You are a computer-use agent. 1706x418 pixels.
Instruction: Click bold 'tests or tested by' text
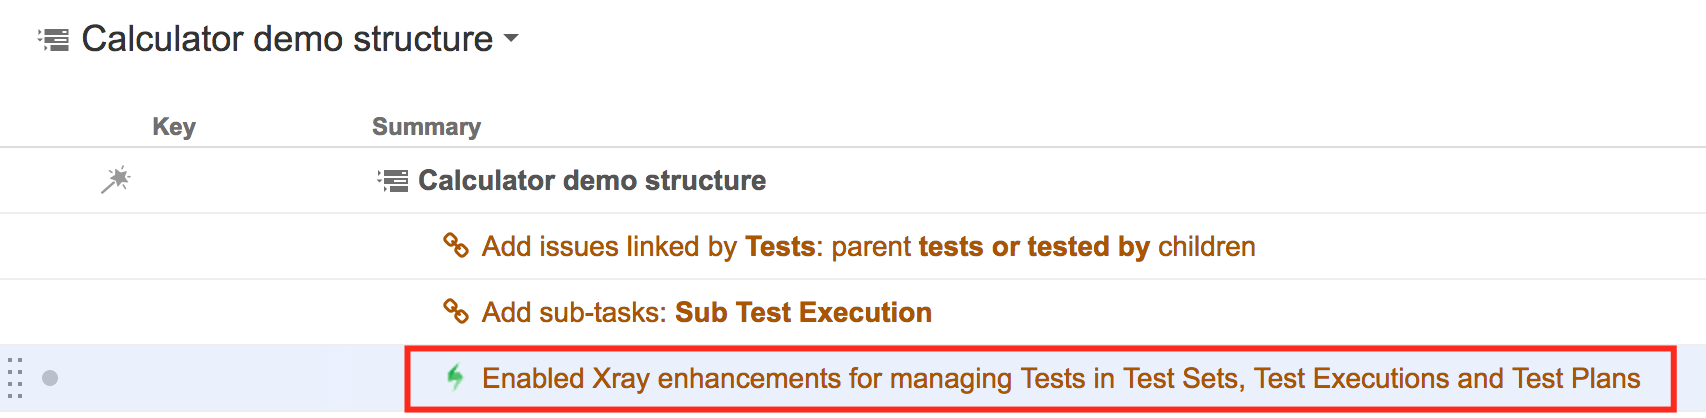[x=1034, y=247]
